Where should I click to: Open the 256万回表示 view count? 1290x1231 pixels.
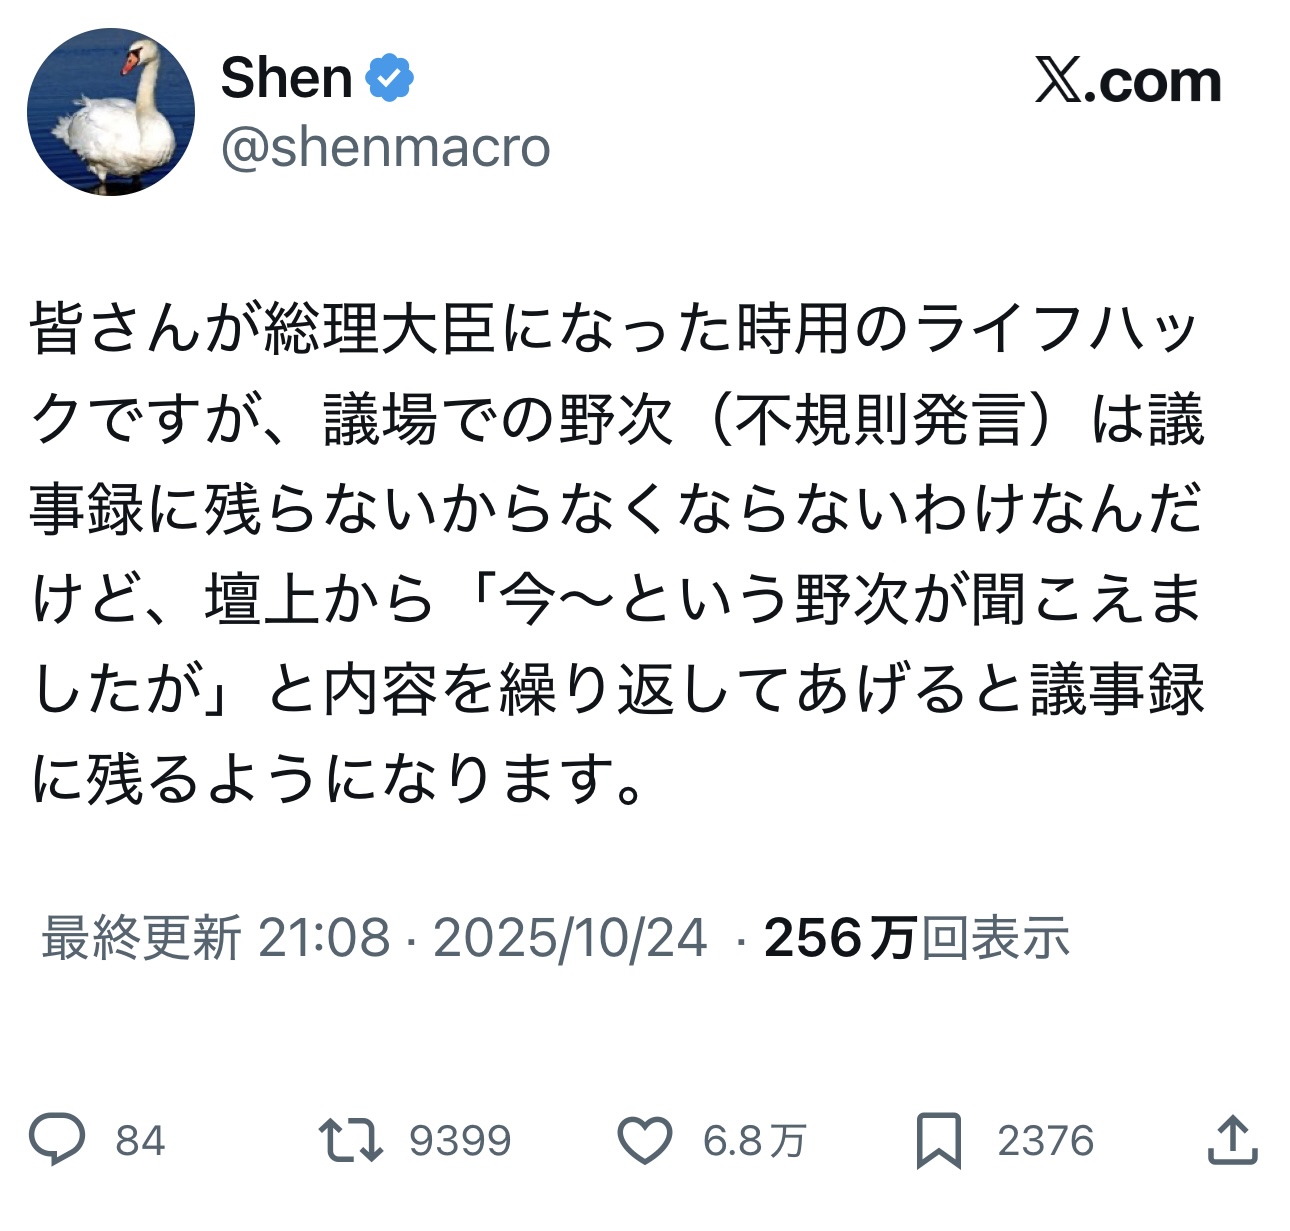click(x=916, y=938)
